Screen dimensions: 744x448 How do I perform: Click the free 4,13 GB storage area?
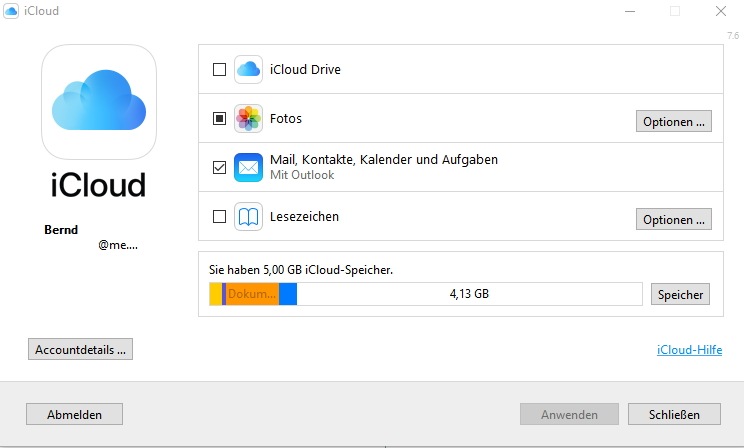[470, 294]
